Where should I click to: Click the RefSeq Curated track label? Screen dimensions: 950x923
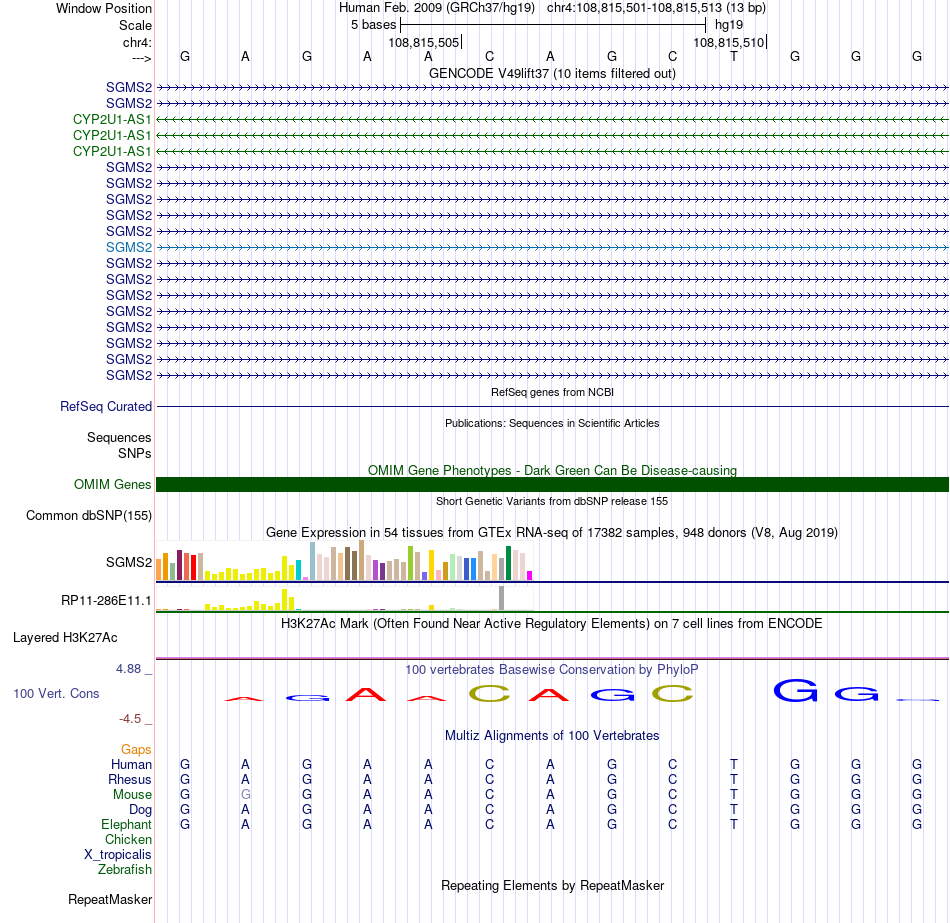(x=105, y=406)
